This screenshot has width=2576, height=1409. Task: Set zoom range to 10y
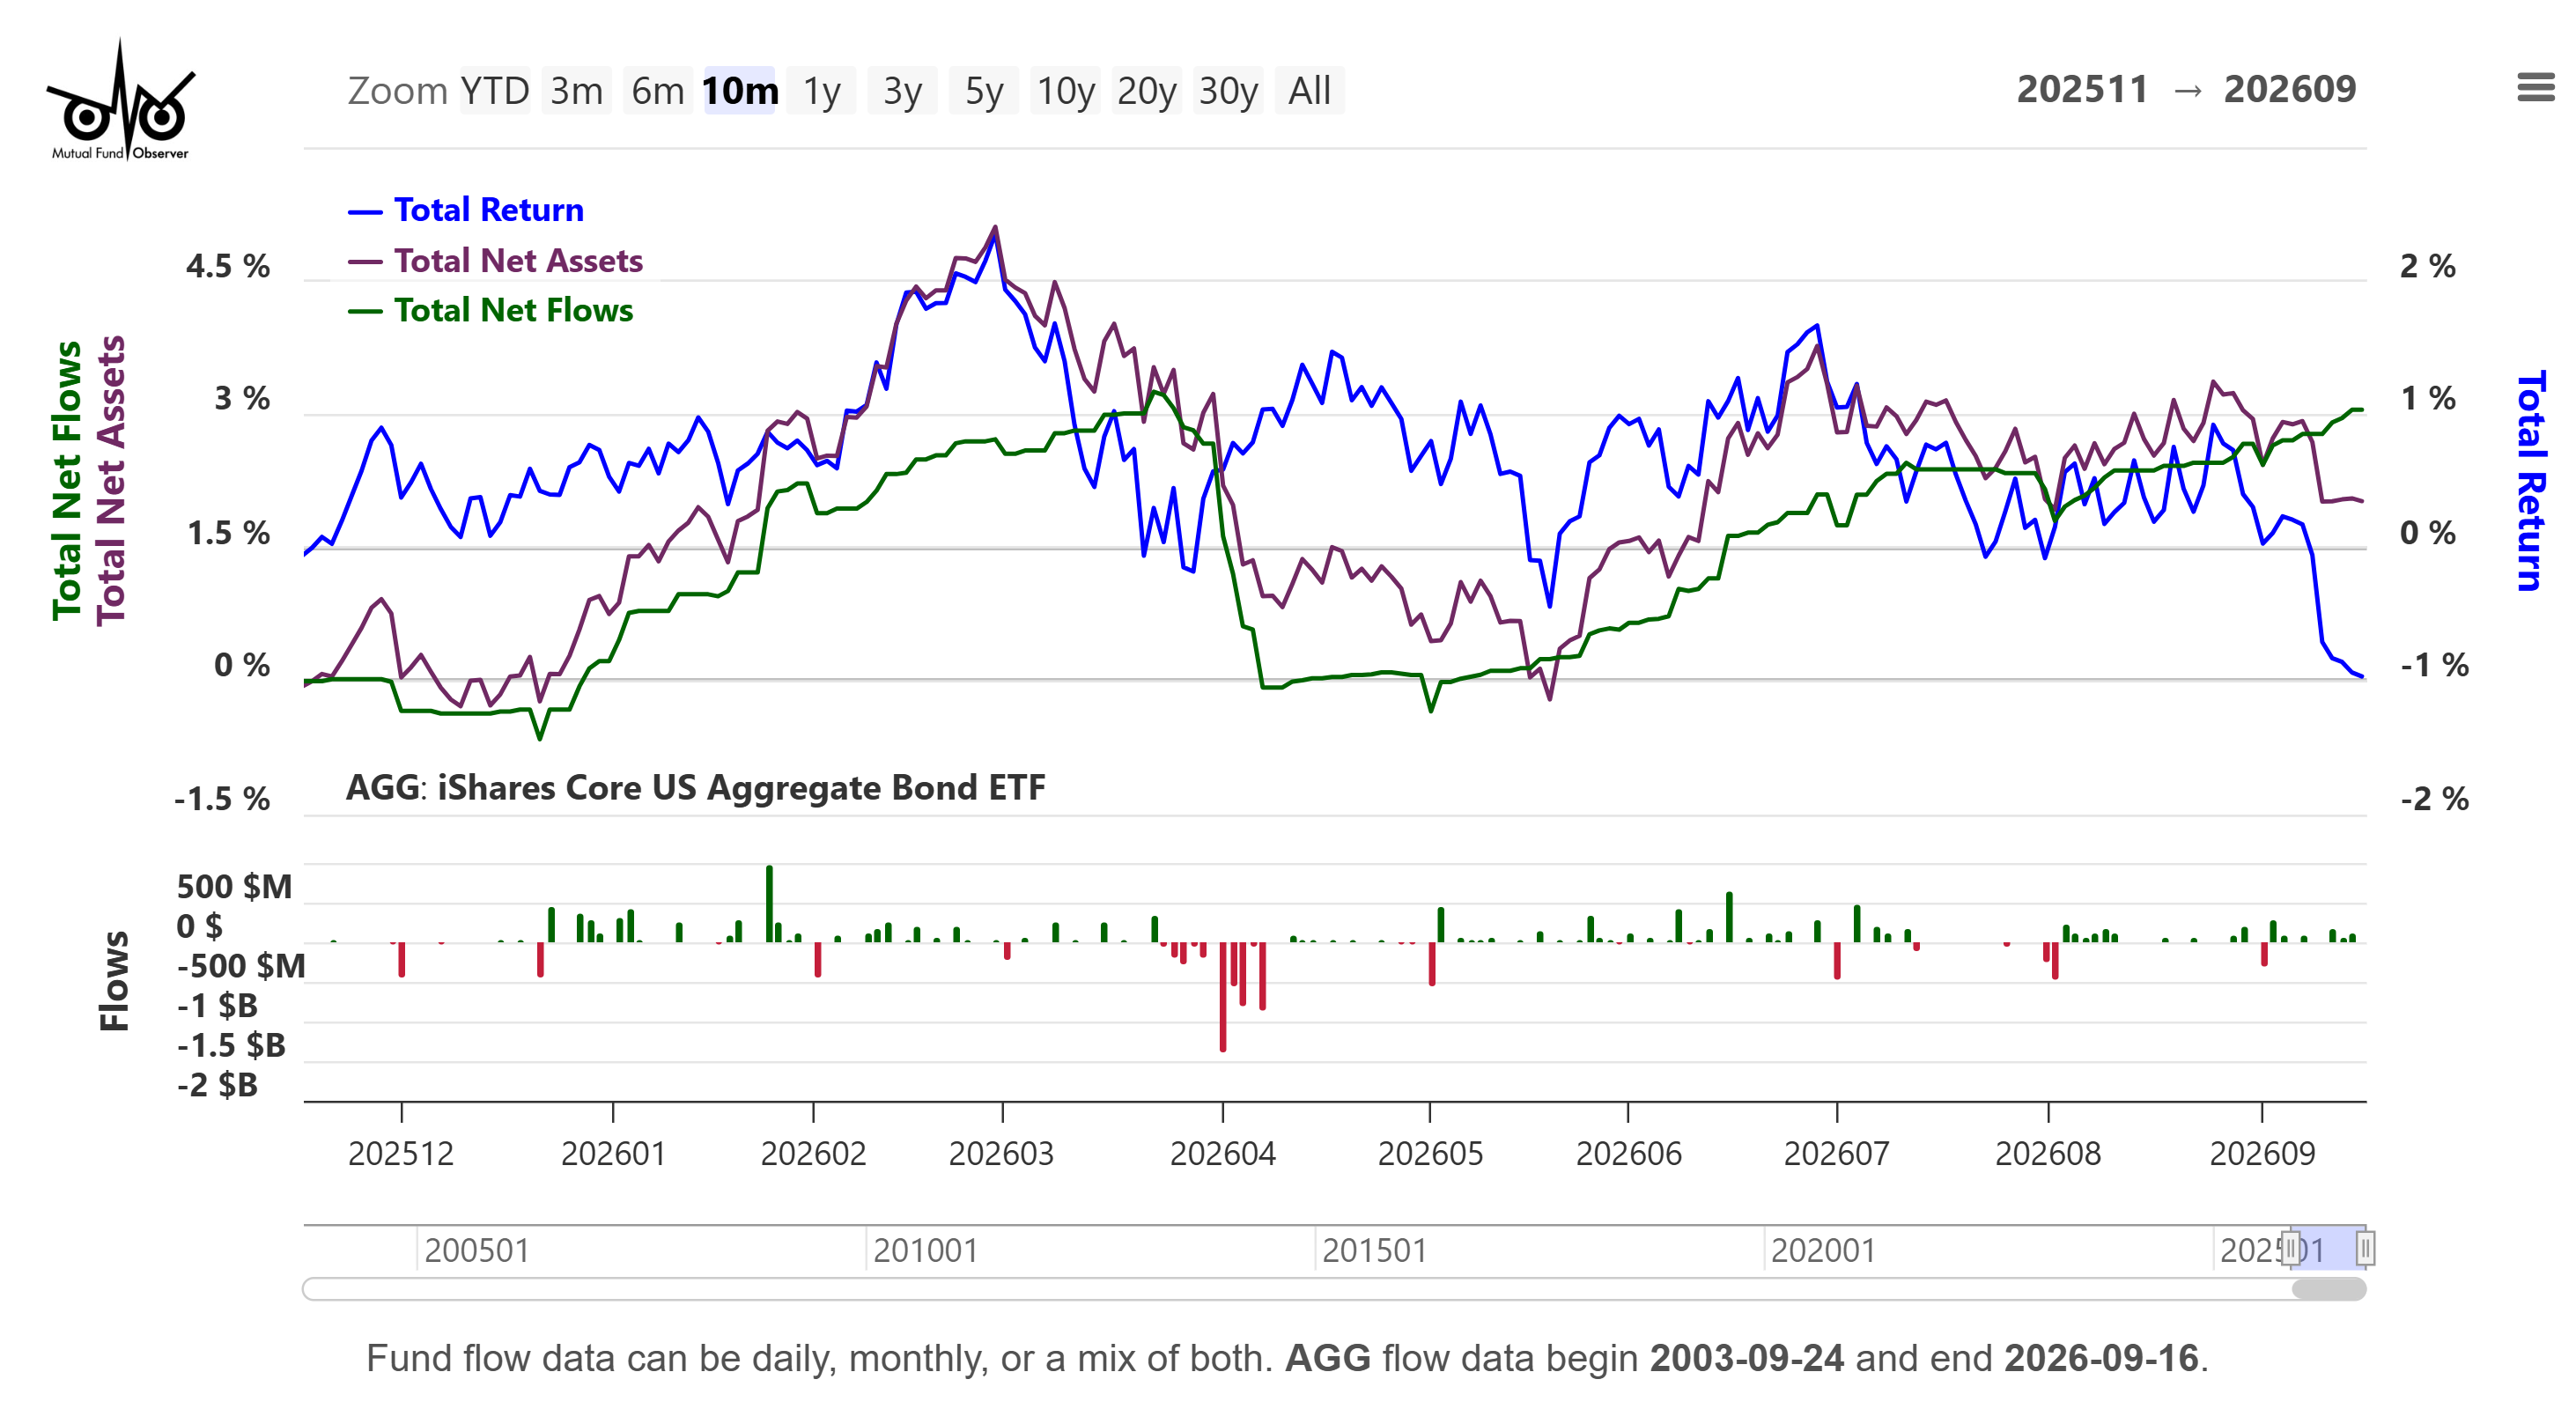tap(1065, 91)
